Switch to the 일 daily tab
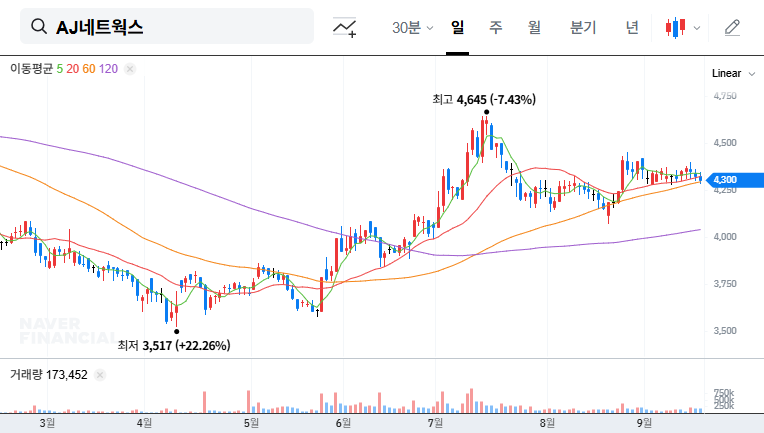This screenshot has width=764, height=433. tap(457, 27)
